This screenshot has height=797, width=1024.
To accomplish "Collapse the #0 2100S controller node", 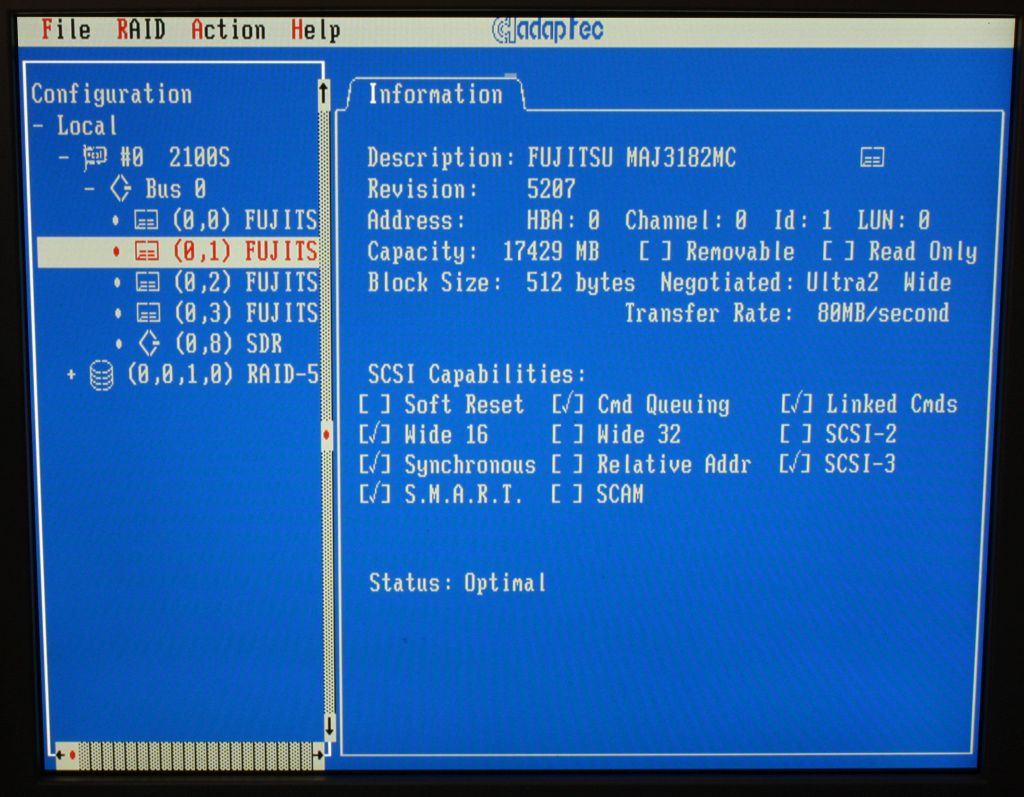I will (64, 157).
